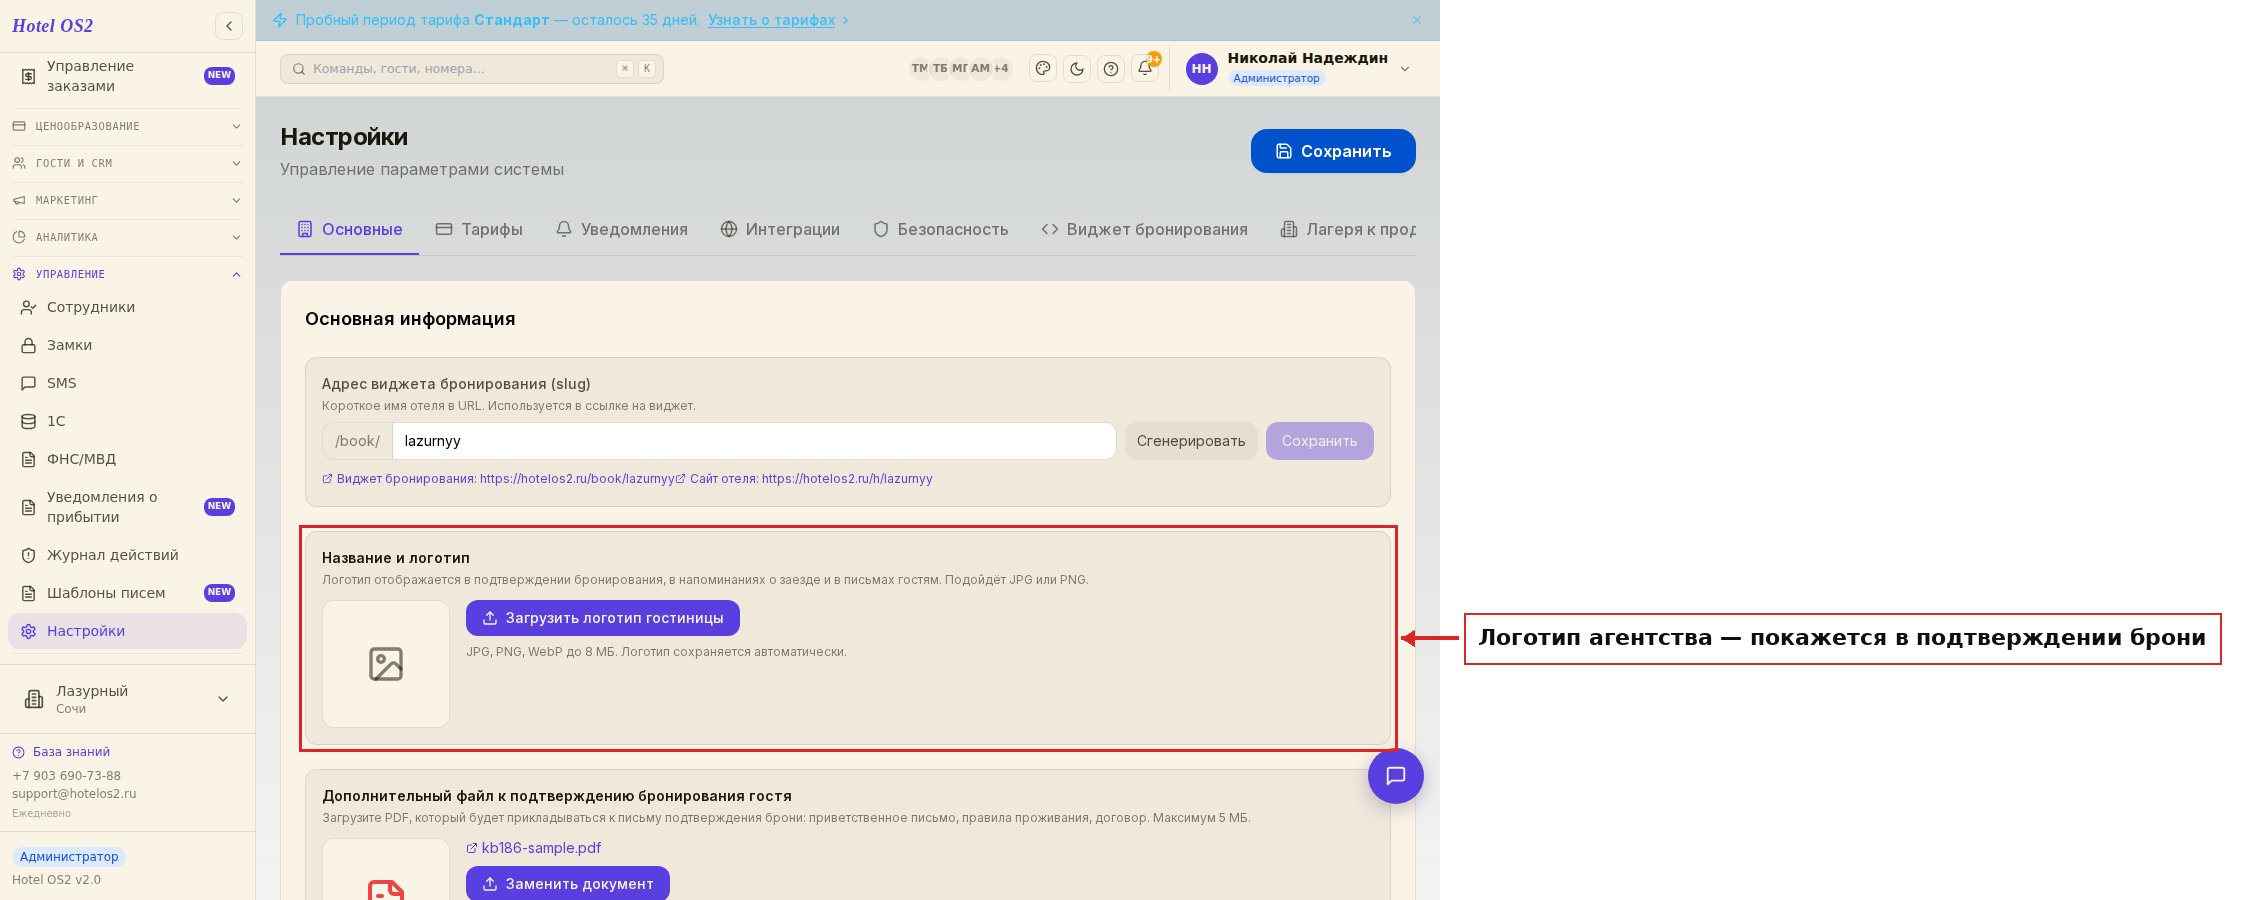Click the Сгенерировать slug button
Screen dimensions: 2245x900
[1191, 441]
